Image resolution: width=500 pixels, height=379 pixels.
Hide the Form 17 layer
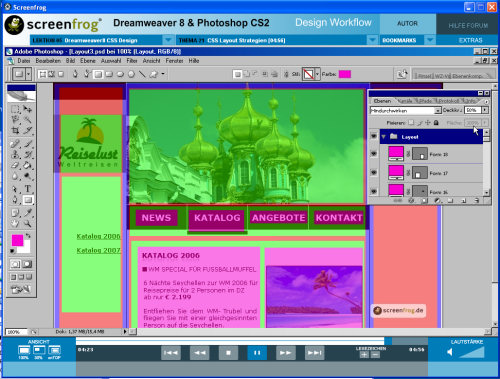click(x=374, y=172)
